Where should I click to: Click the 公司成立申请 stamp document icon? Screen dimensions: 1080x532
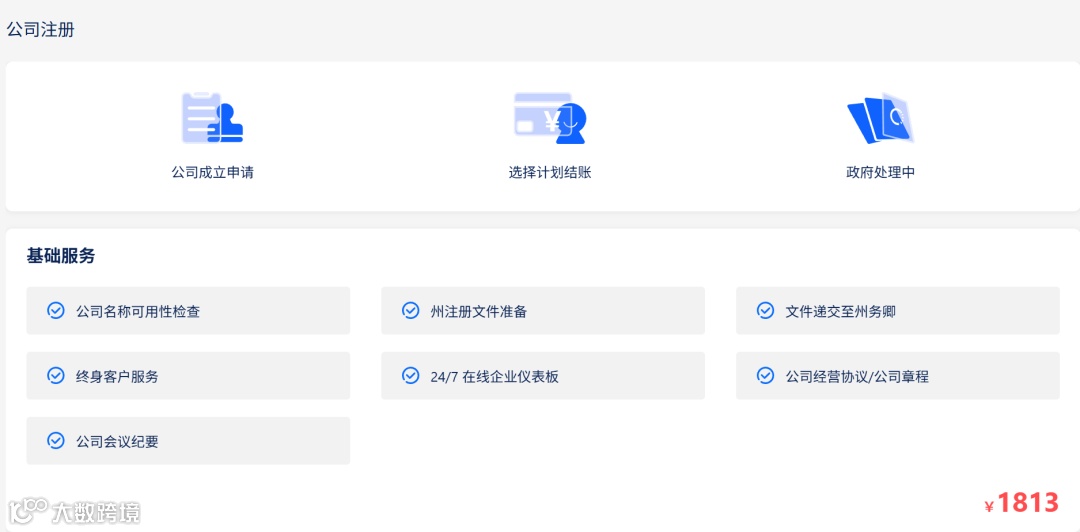[x=212, y=117]
